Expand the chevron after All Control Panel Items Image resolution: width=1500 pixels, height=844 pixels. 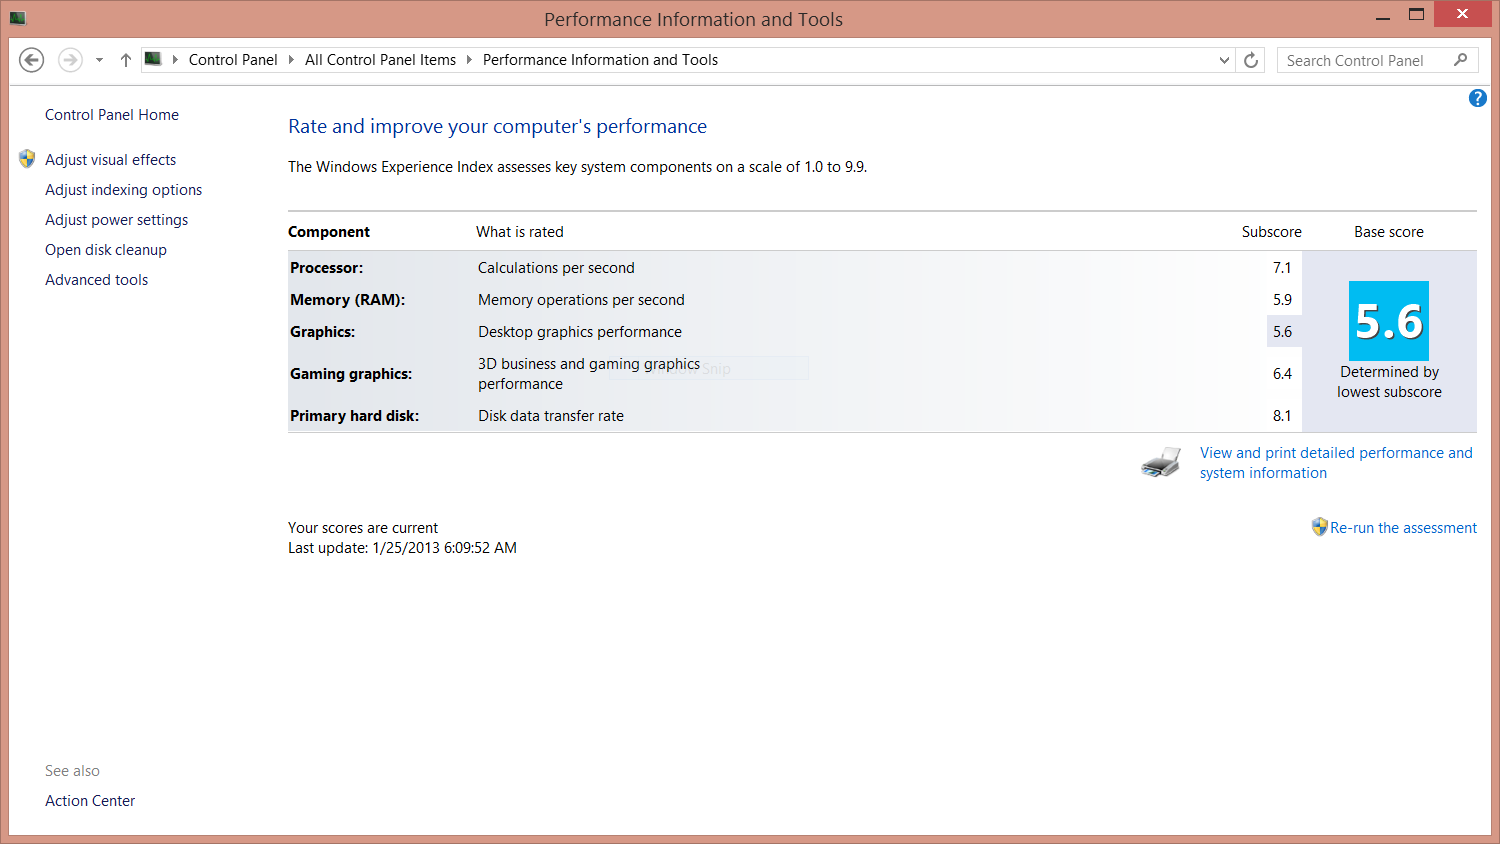469,60
